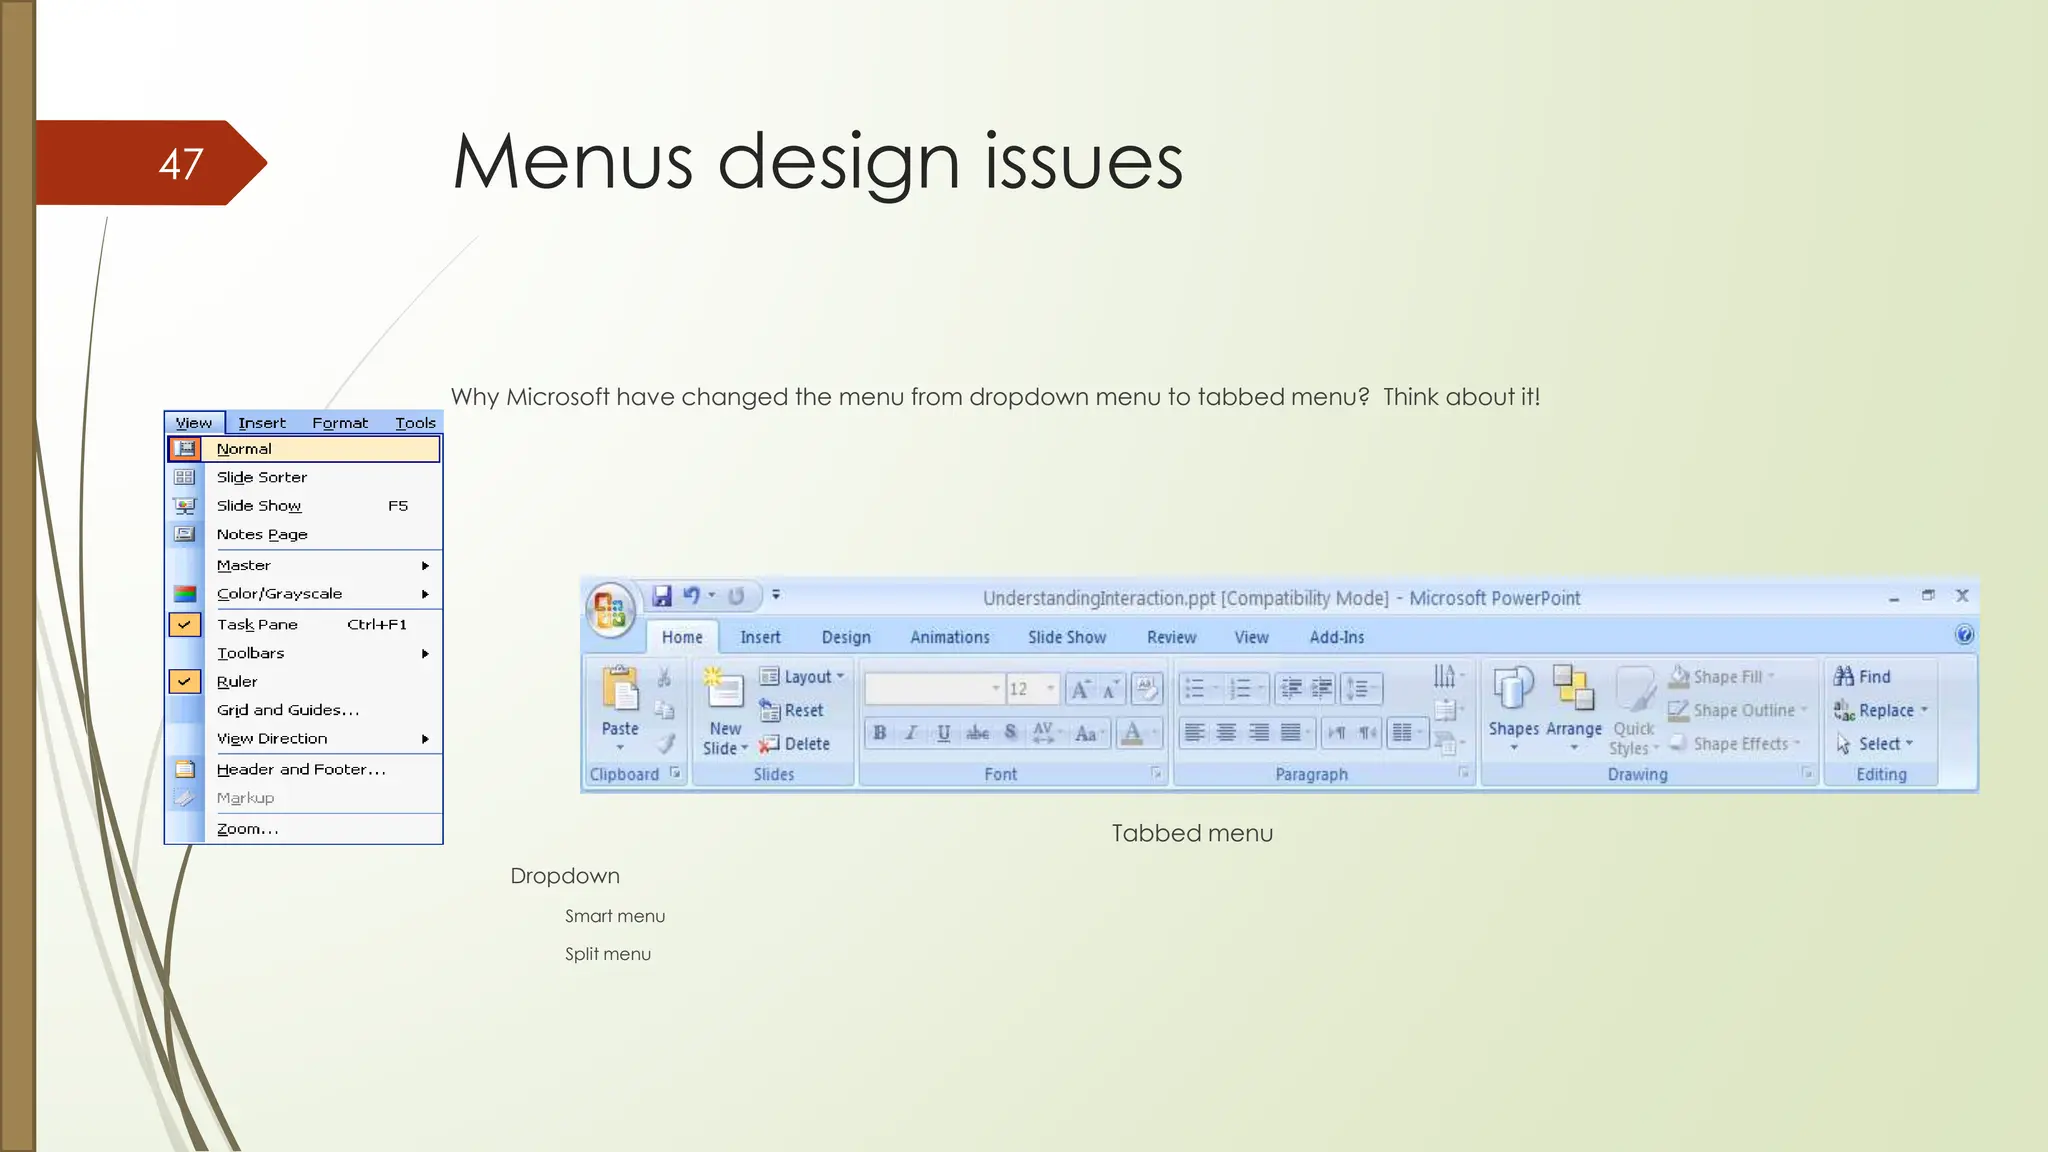2048x1152 pixels.
Task: Click the New Slide icon
Action: click(723, 690)
